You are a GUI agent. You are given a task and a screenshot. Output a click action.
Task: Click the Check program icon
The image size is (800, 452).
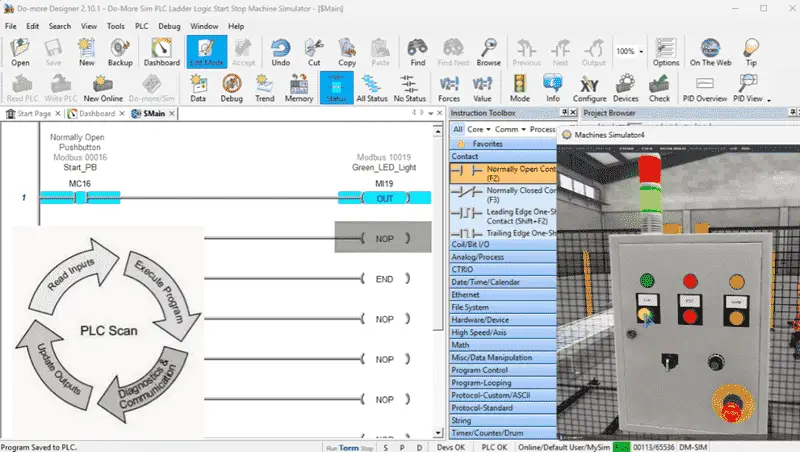click(x=659, y=88)
